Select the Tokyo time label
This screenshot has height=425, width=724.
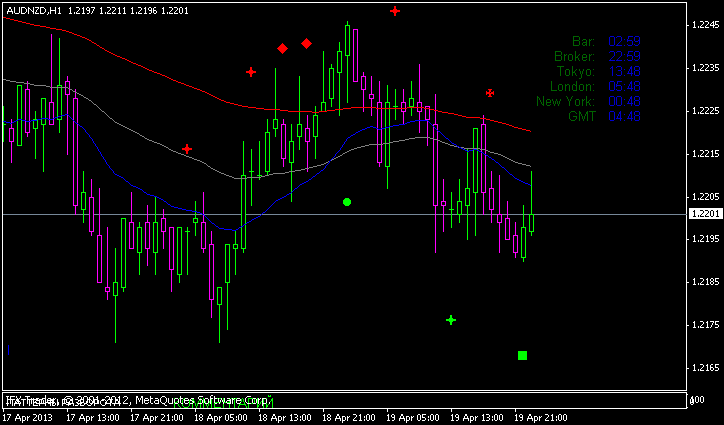(575, 71)
